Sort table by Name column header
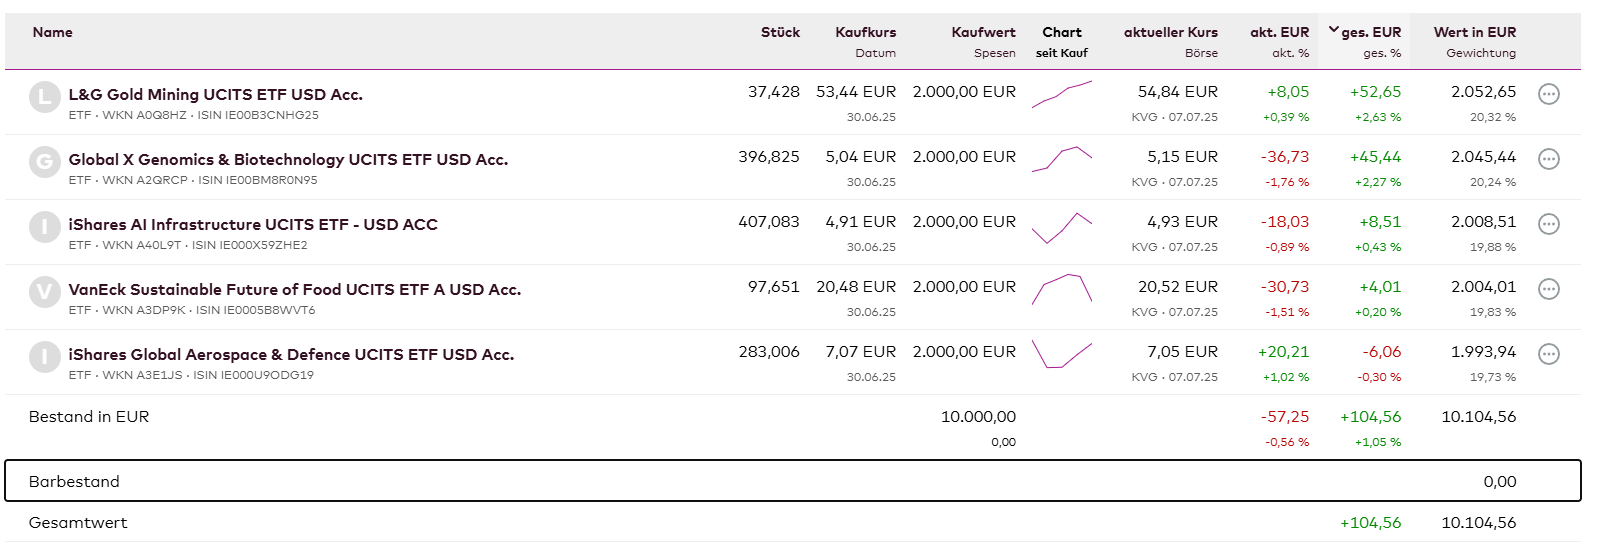The image size is (1605, 548). coord(52,32)
